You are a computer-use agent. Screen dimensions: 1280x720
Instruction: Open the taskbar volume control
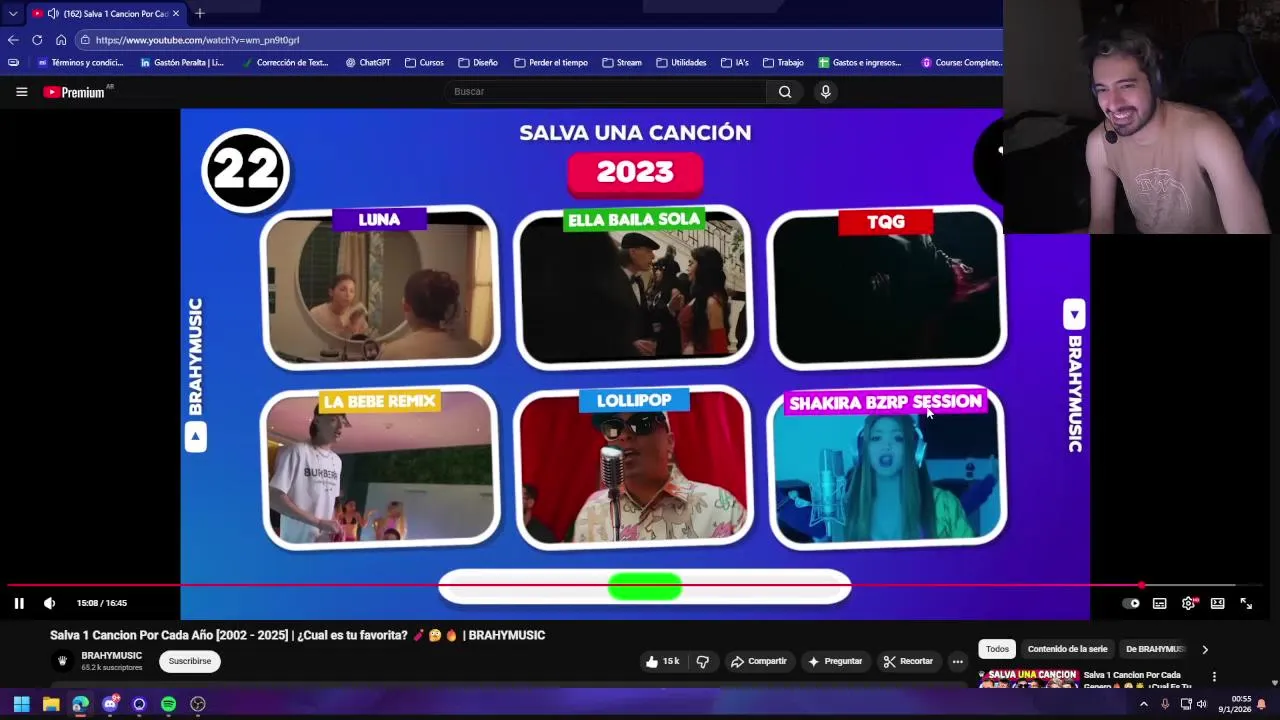click(1201, 704)
